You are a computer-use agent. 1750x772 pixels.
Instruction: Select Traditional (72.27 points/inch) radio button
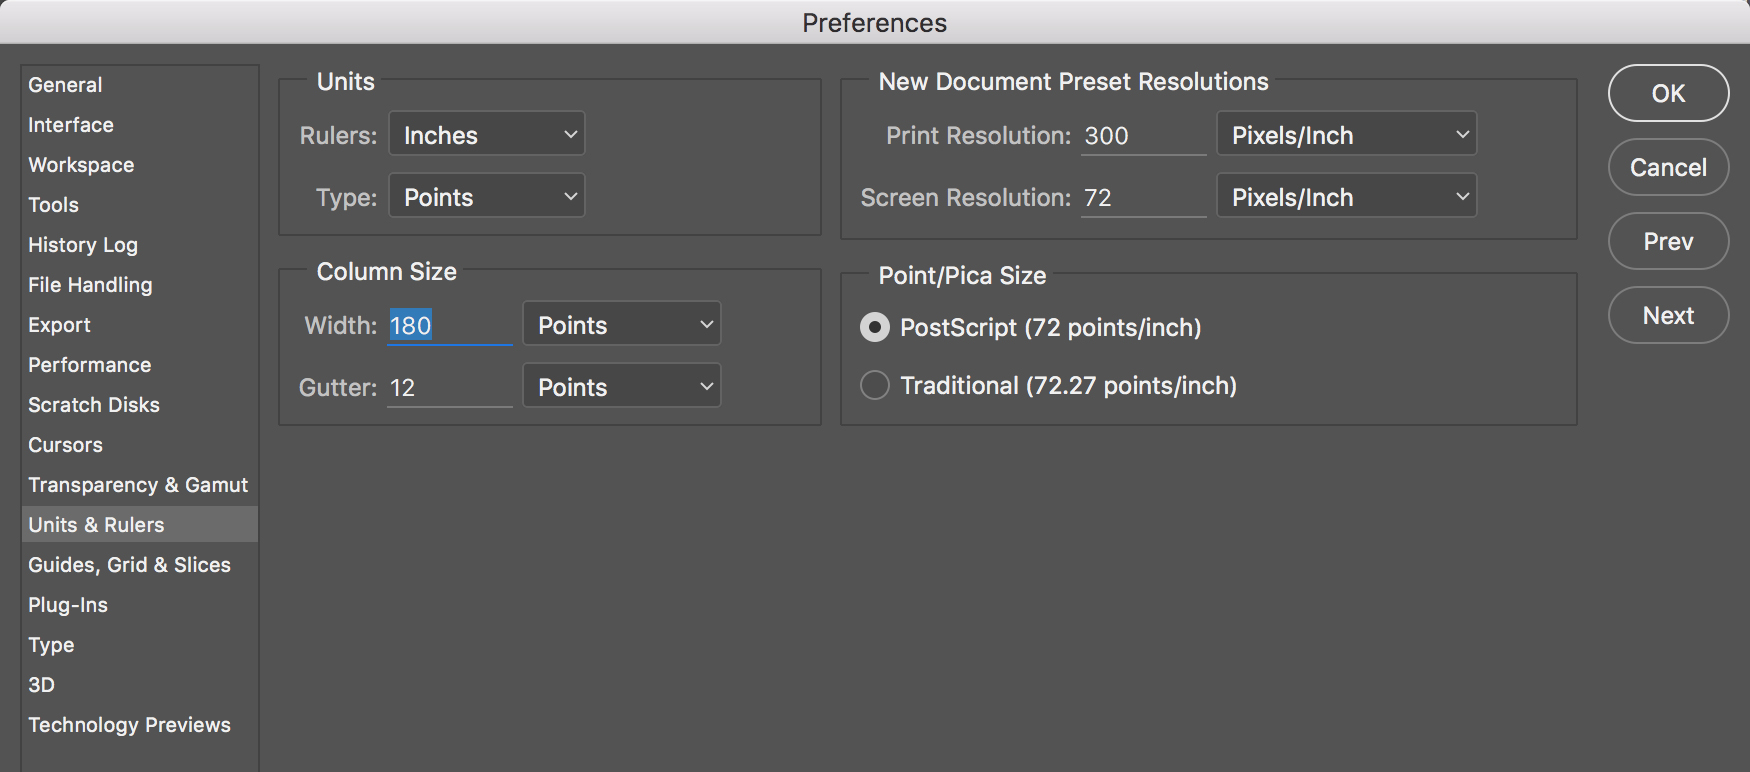tap(875, 385)
